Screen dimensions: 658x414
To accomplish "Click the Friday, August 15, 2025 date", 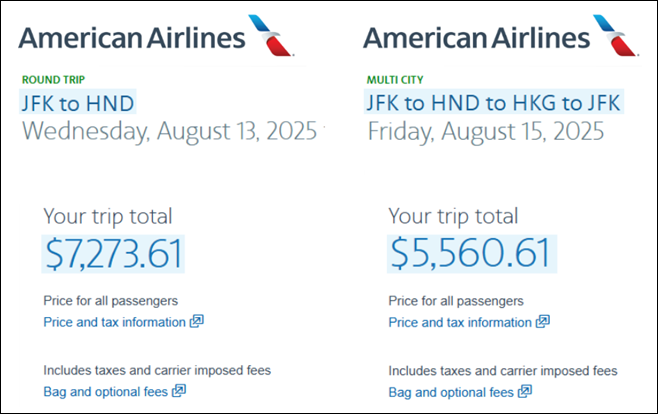I will 485,131.
